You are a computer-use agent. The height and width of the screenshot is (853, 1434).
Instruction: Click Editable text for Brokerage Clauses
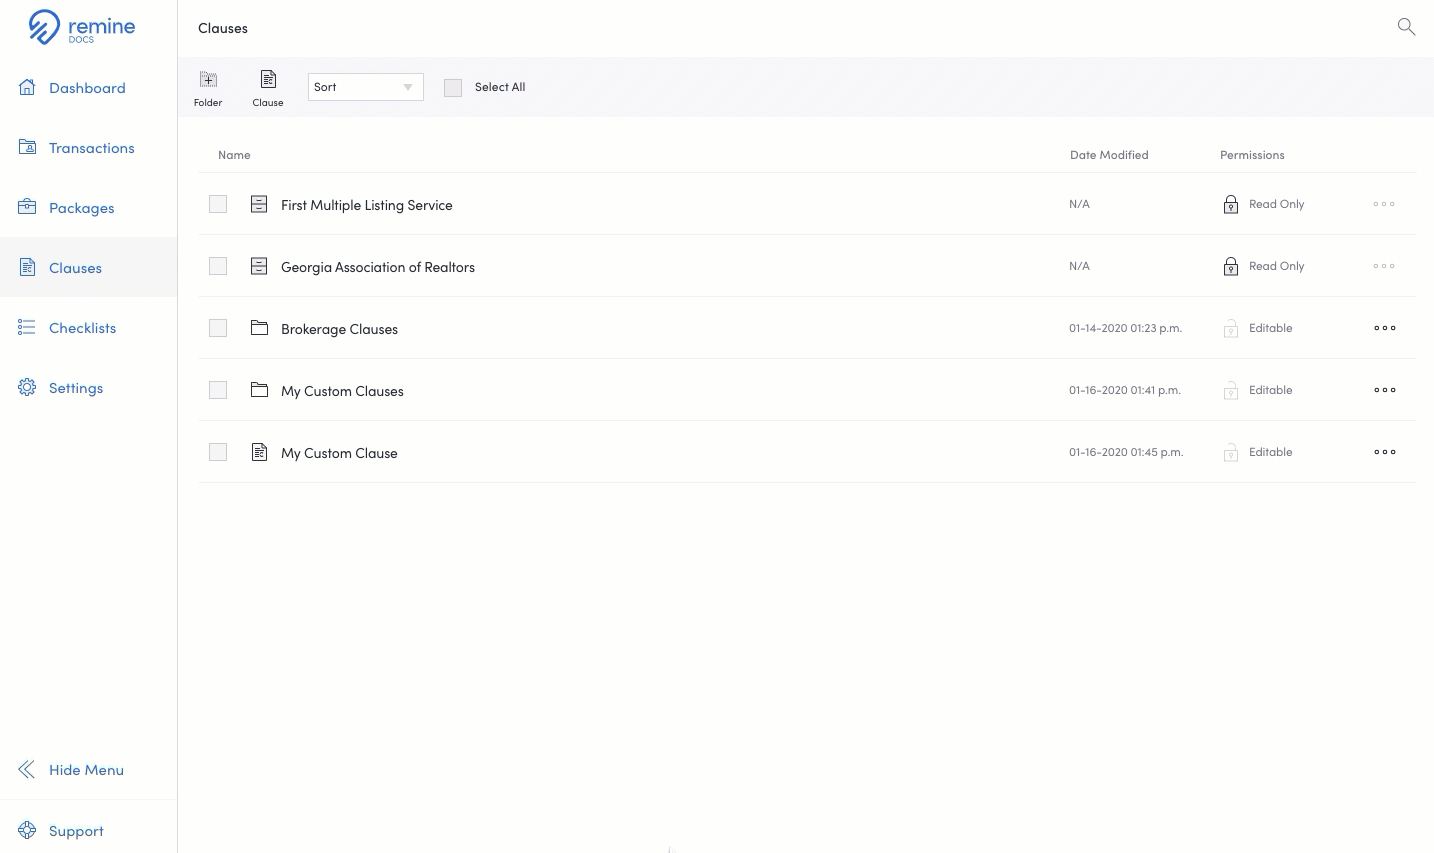(1270, 328)
